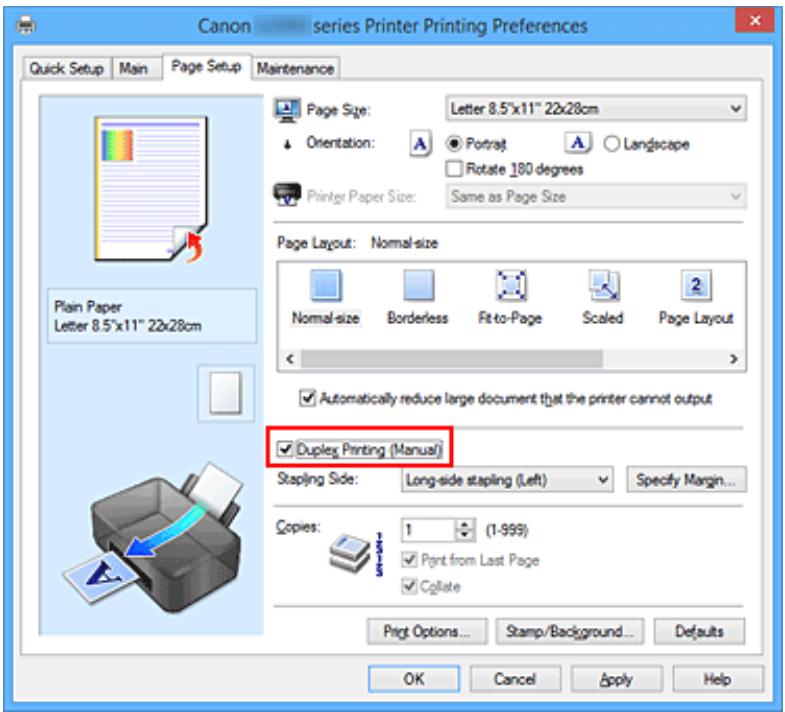Uncheck Automatically reduce large document option
This screenshot has width=785, height=712.
tap(308, 398)
